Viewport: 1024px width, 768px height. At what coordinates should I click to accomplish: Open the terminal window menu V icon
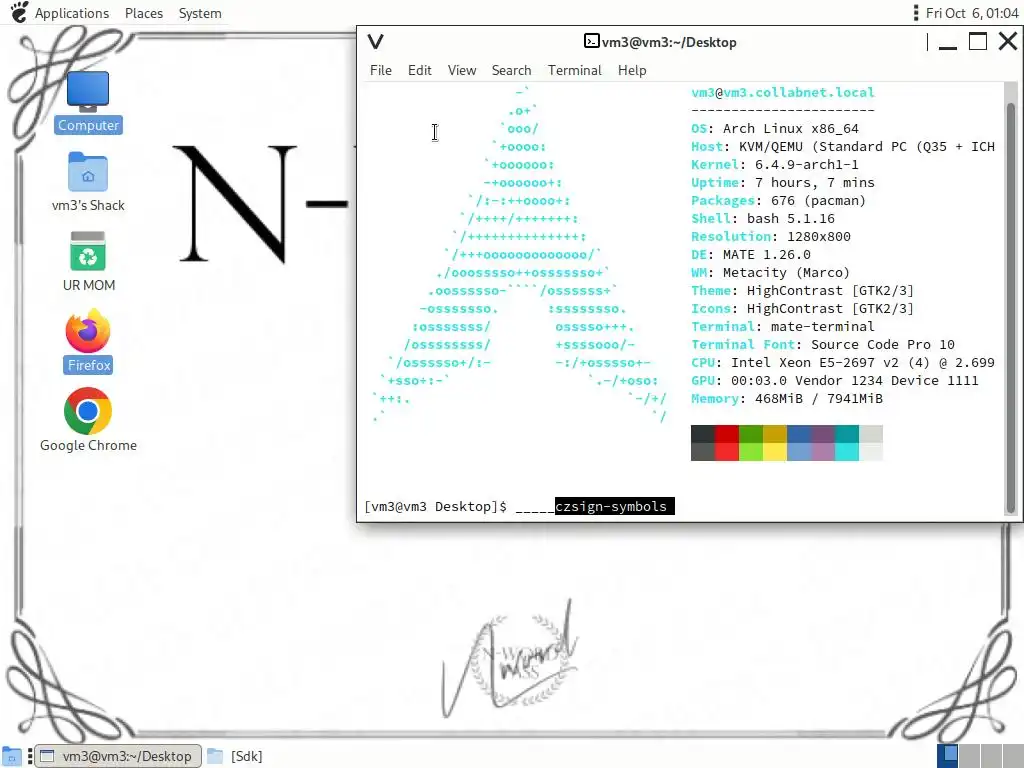(376, 42)
